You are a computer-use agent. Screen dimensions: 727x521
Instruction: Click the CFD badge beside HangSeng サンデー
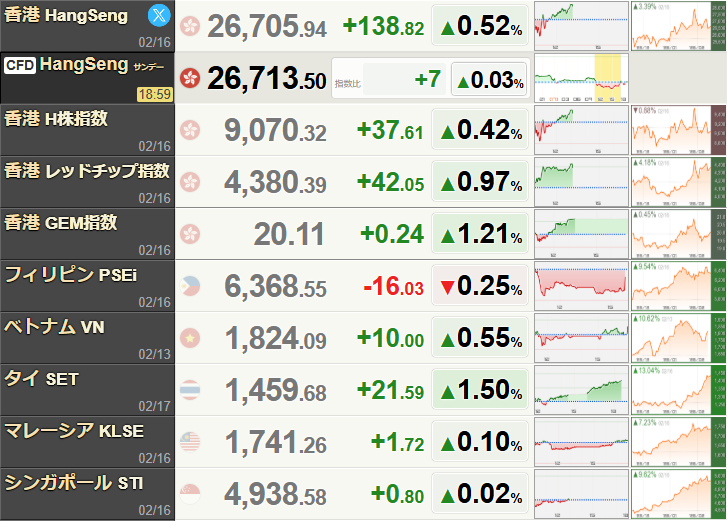coord(20,65)
